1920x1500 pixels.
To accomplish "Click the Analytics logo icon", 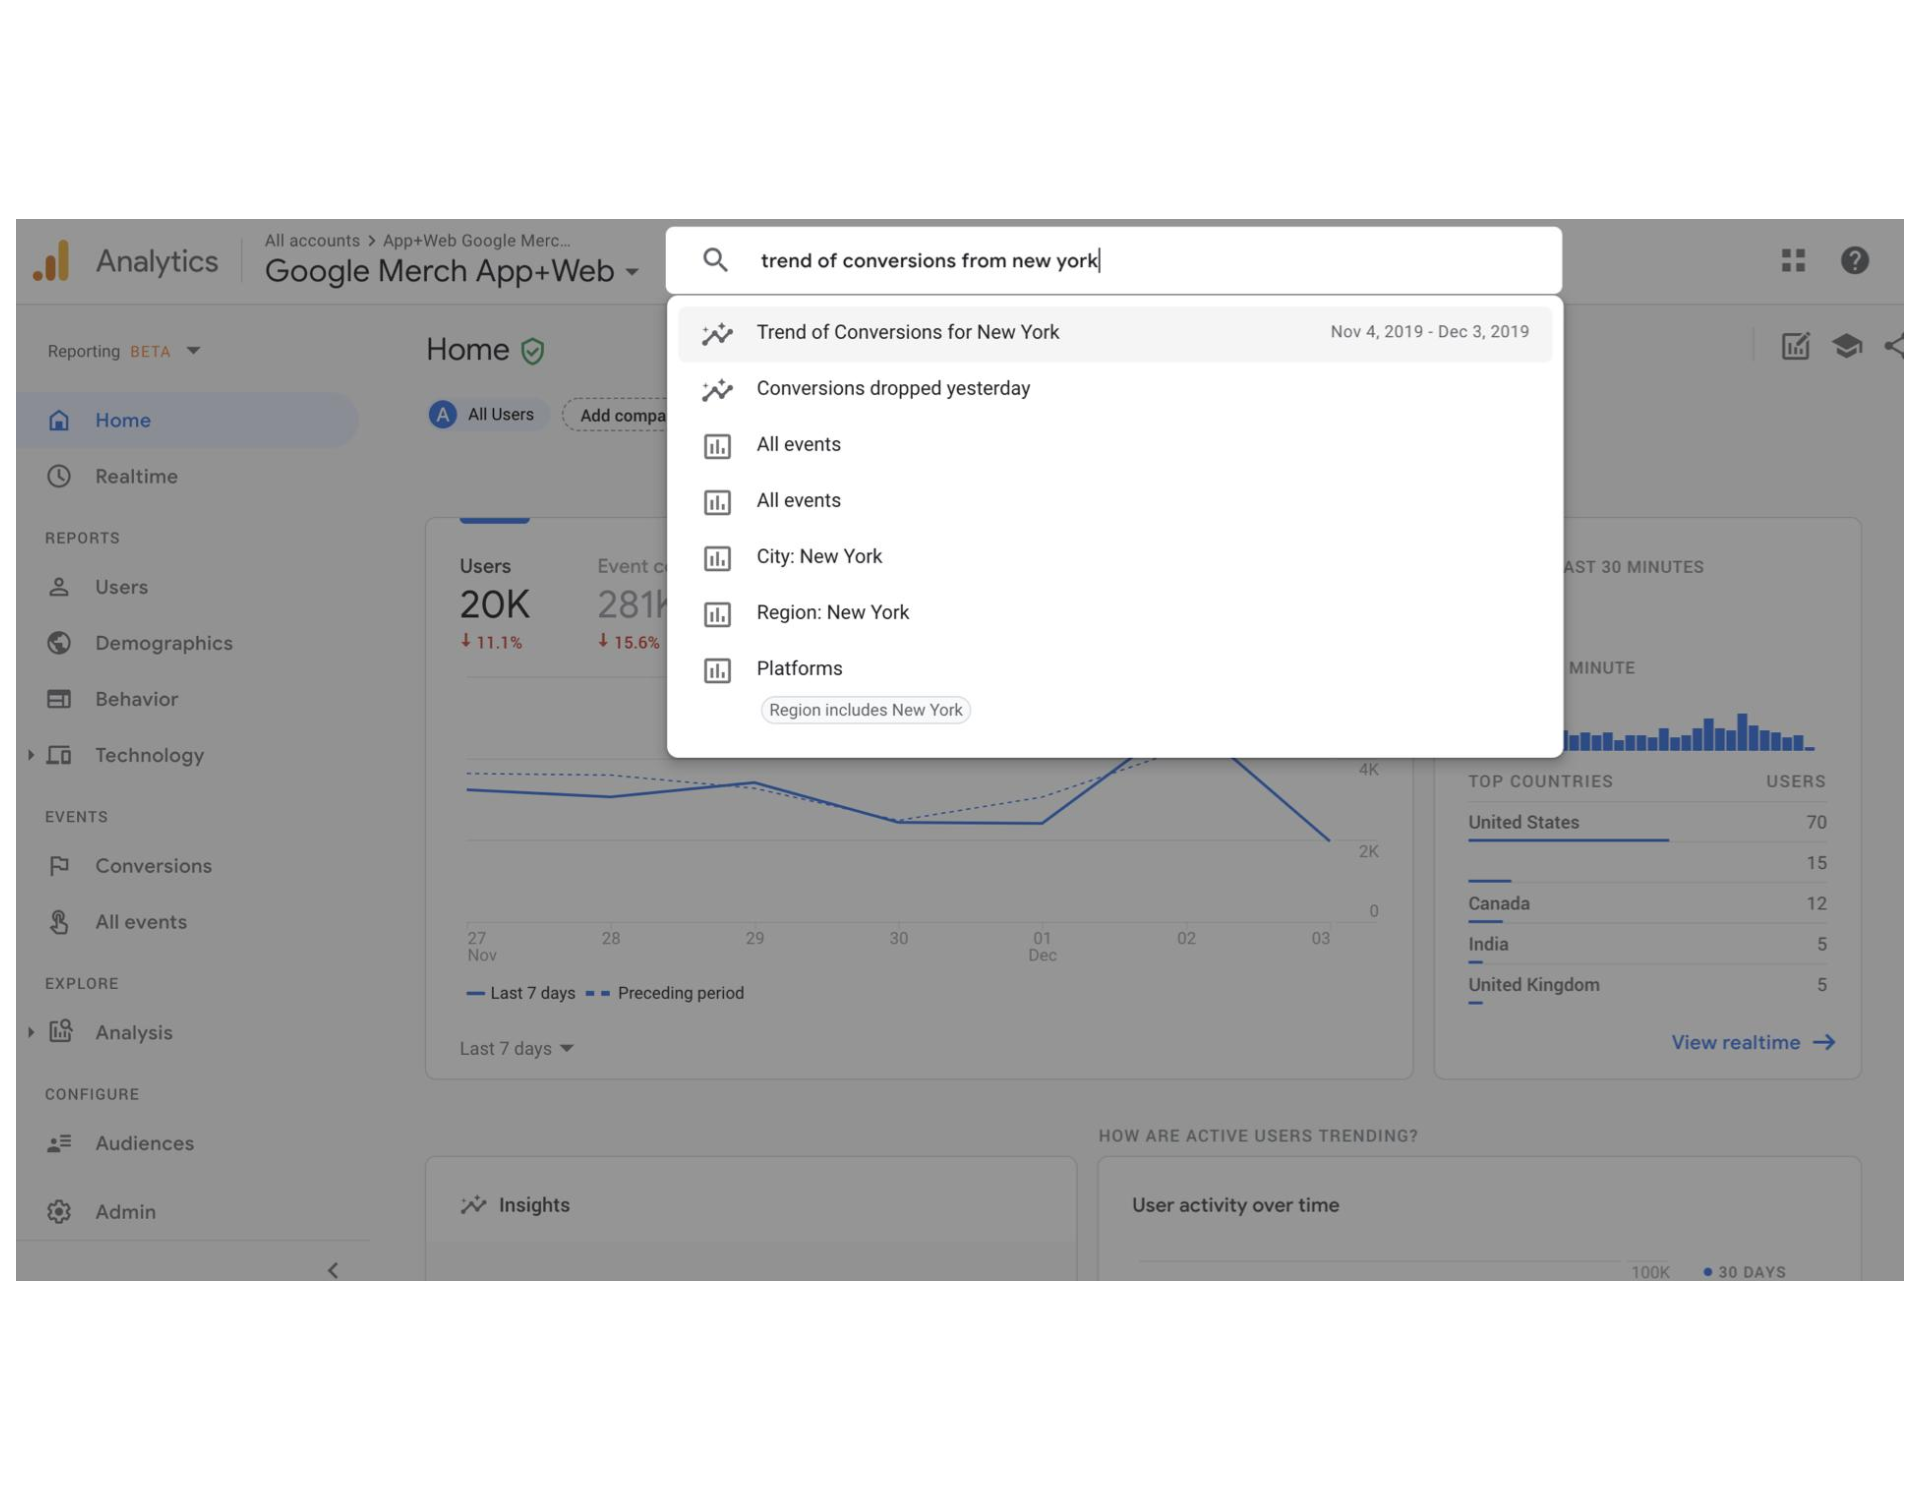I will tap(52, 261).
